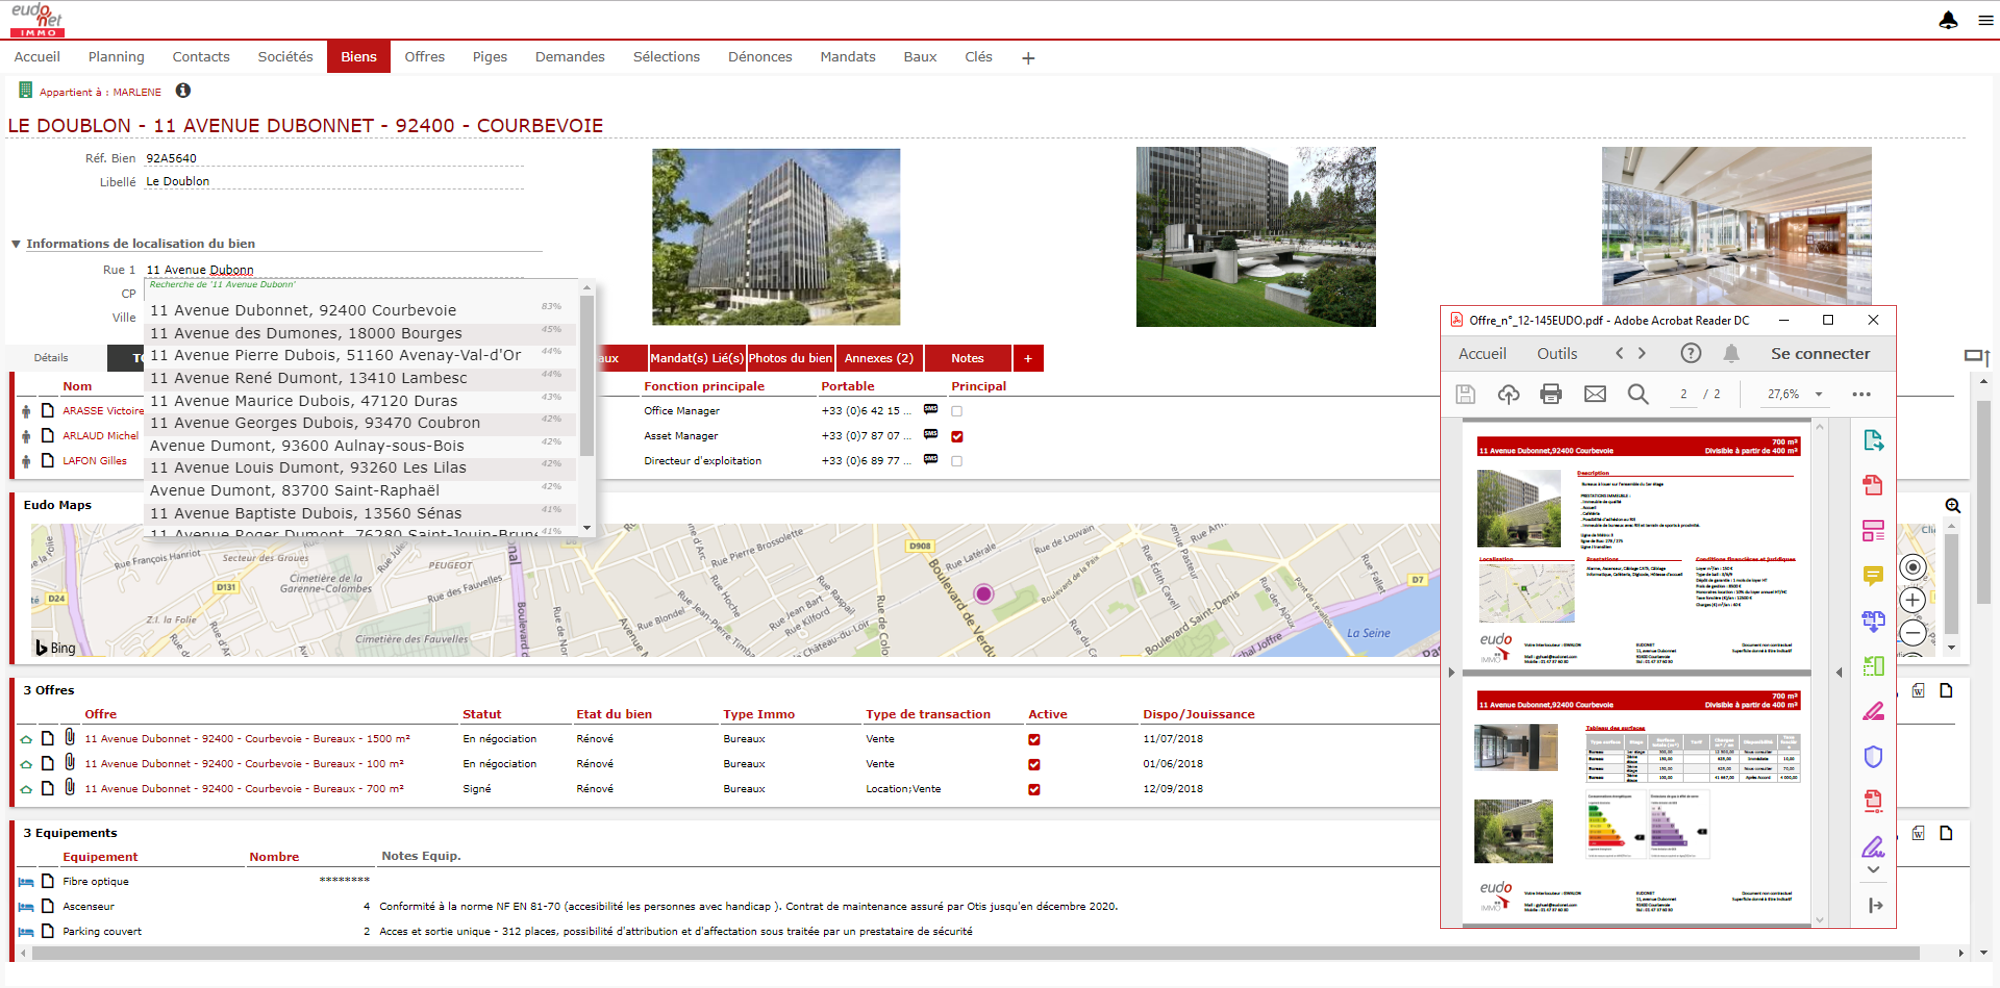Click the save icon in Acrobat Reader
2000x988 pixels.
[x=1465, y=394]
